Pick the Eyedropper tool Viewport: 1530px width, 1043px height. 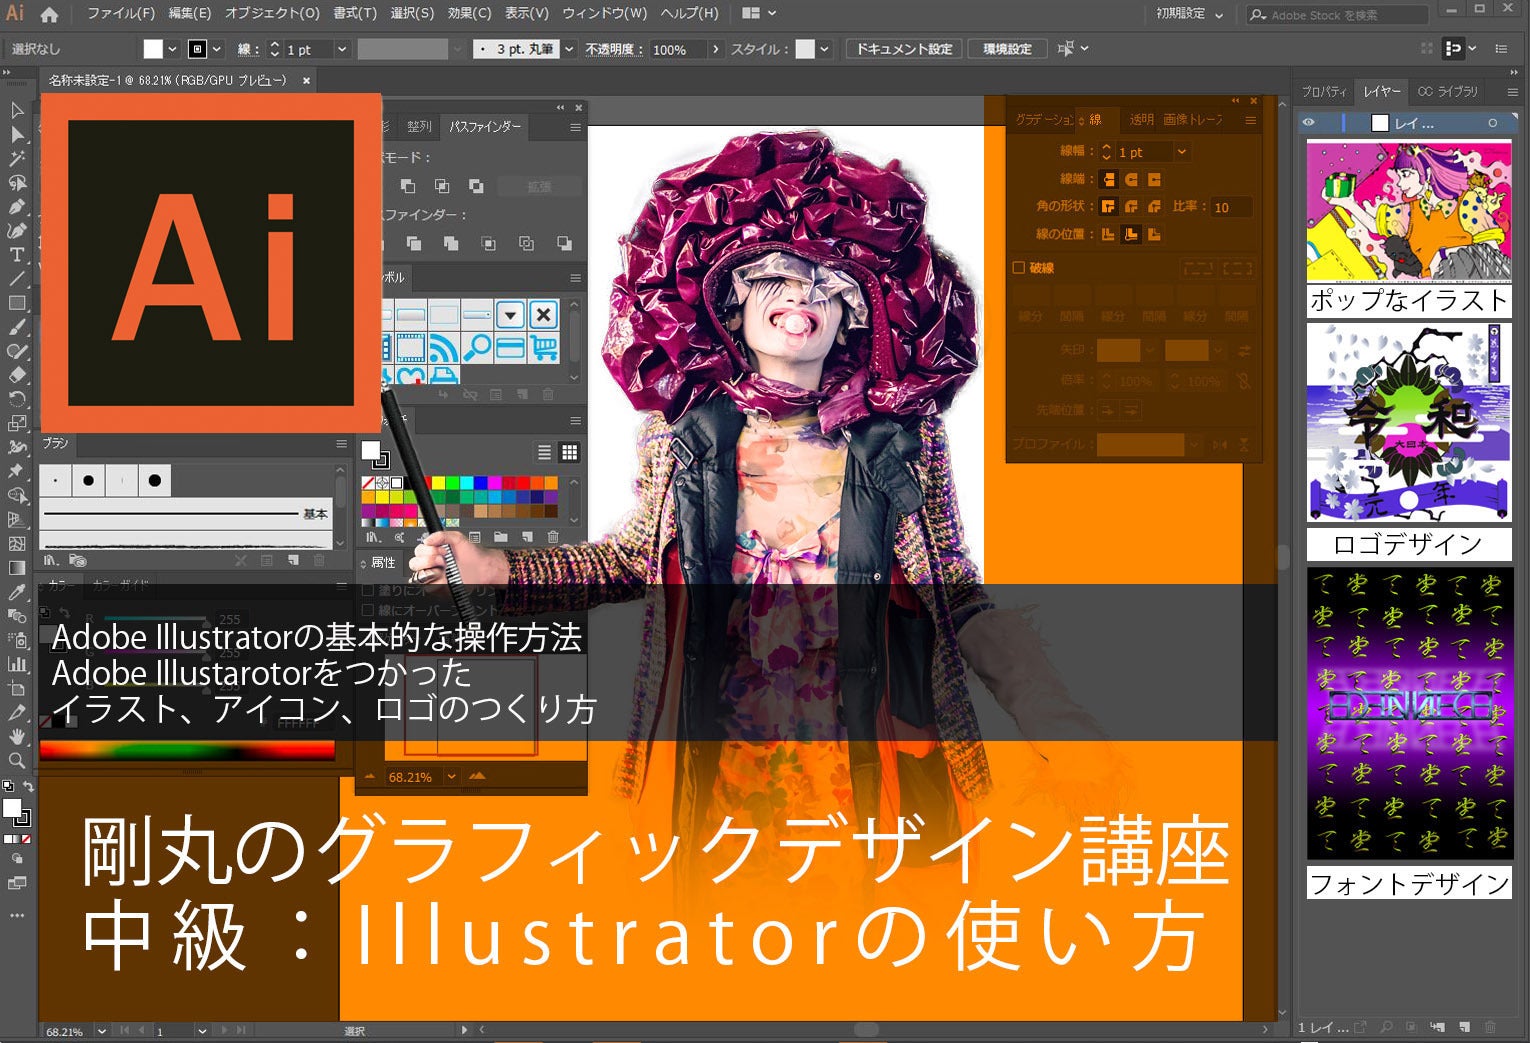[x=17, y=592]
